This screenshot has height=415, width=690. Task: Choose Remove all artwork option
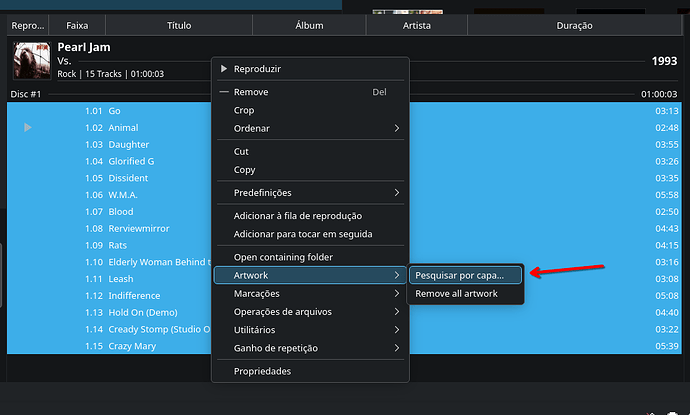point(456,294)
